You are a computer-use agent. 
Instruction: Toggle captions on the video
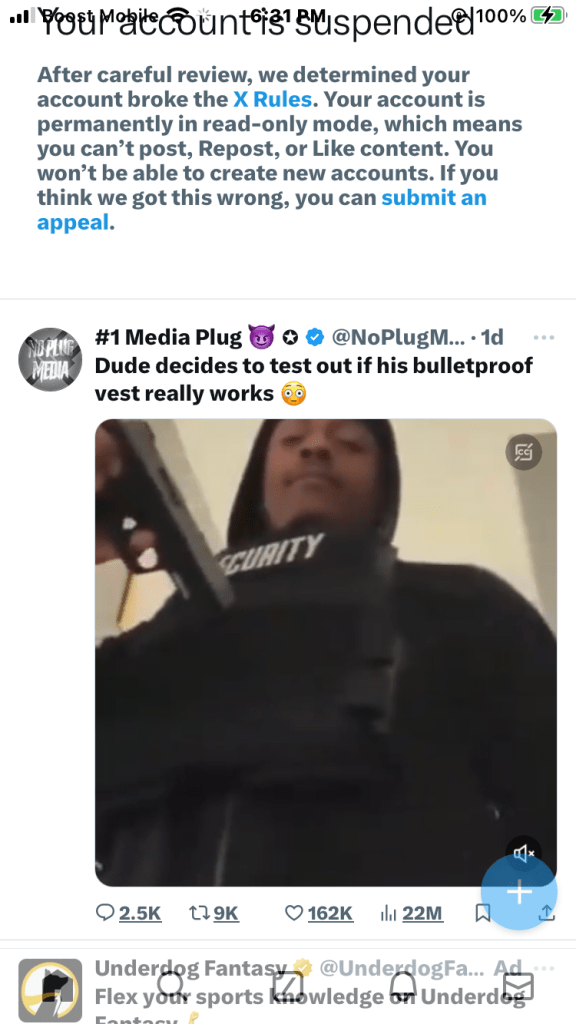524,452
